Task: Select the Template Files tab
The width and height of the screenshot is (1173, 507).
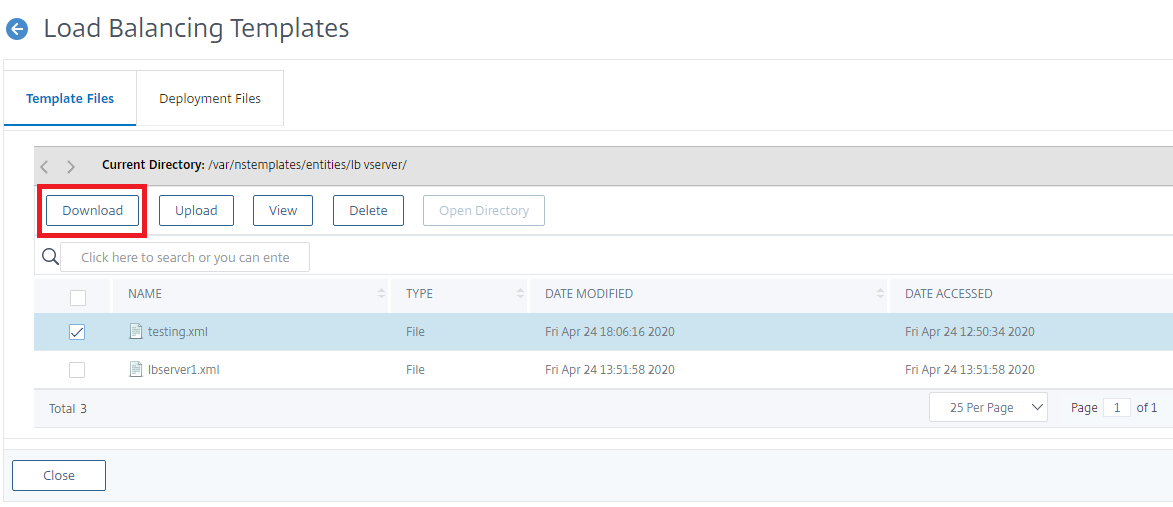Action: pyautogui.click(x=70, y=99)
